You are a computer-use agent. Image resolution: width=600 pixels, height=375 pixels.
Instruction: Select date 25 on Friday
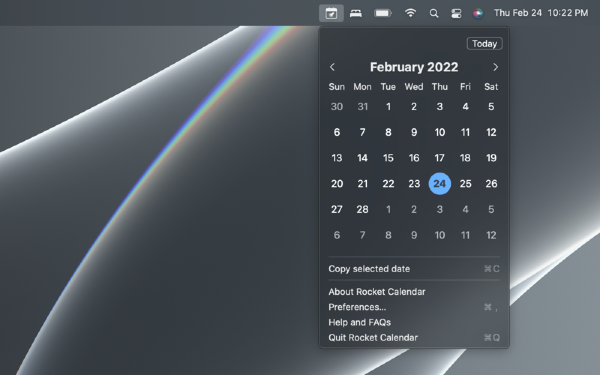[465, 184]
